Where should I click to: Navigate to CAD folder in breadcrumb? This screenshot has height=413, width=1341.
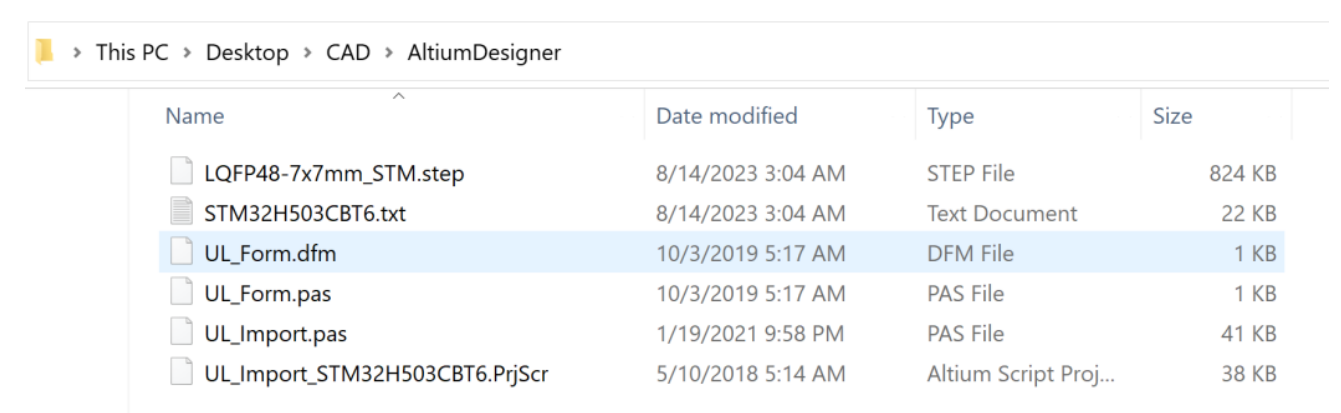348,52
